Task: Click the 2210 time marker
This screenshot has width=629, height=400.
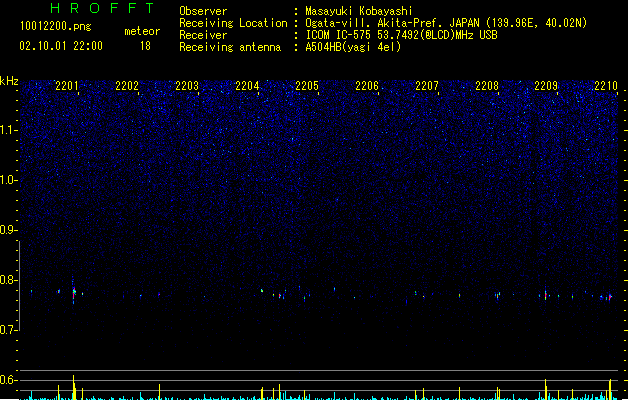Action: (606, 86)
